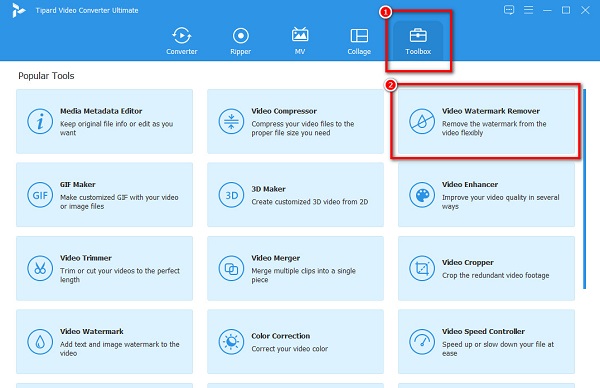600x388 pixels.
Task: Open GIF Maker title
Action: pyautogui.click(x=78, y=184)
